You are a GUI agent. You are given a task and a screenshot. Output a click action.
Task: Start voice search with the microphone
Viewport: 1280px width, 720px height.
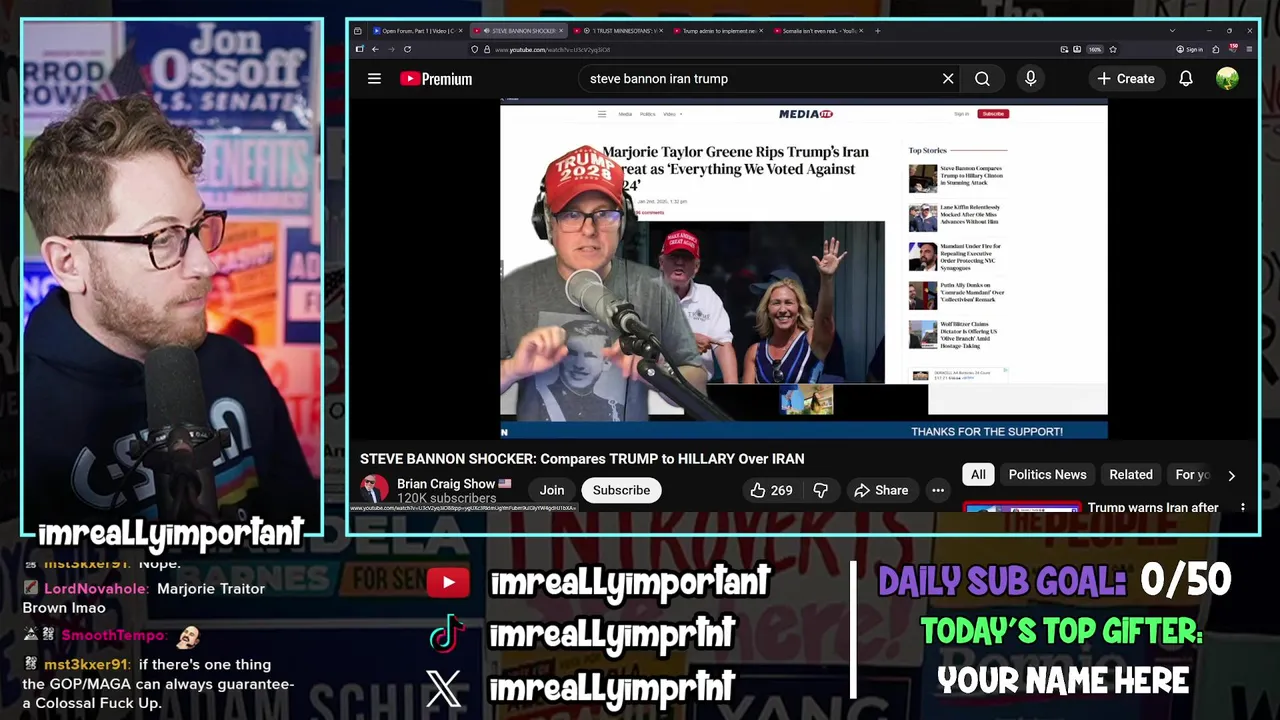coord(1031,78)
